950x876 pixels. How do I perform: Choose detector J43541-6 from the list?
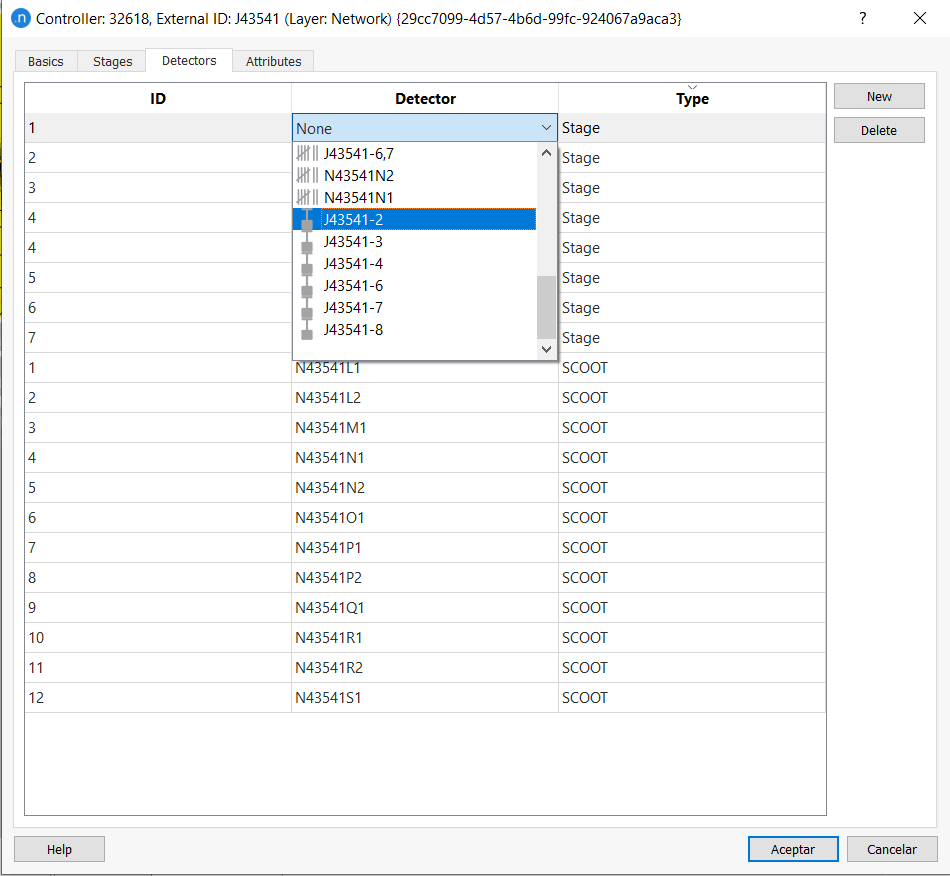pos(352,285)
